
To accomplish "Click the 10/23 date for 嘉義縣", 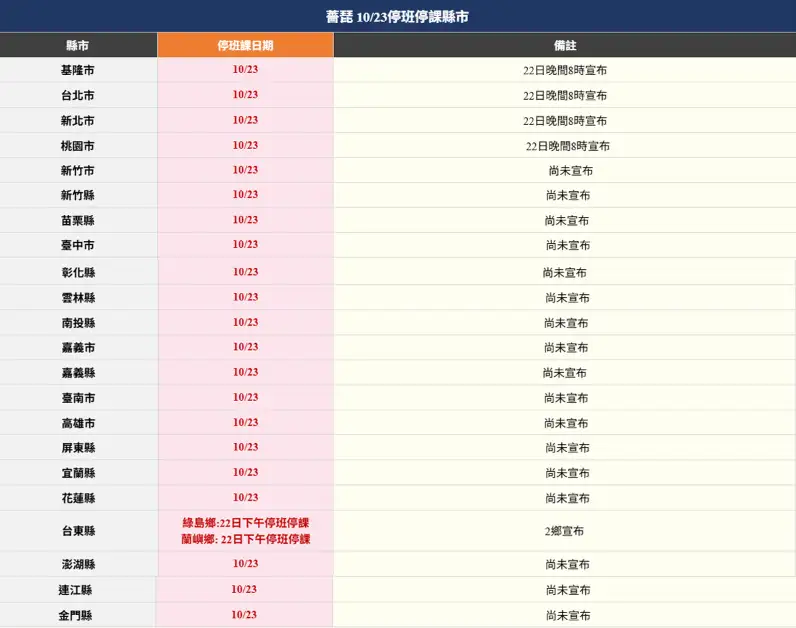I will pyautogui.click(x=246, y=372).
